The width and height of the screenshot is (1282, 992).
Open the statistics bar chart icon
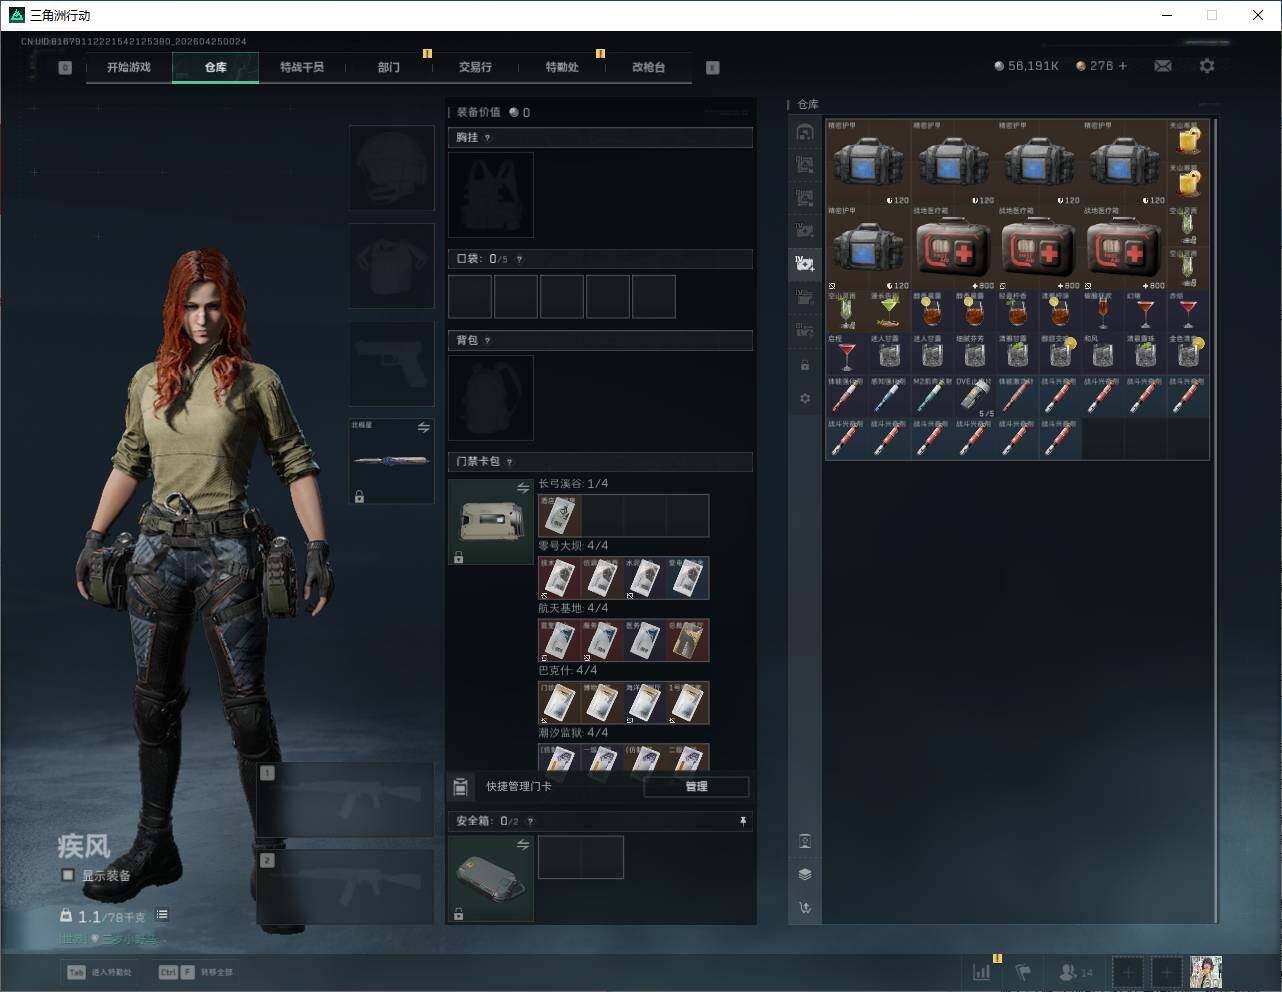point(982,972)
